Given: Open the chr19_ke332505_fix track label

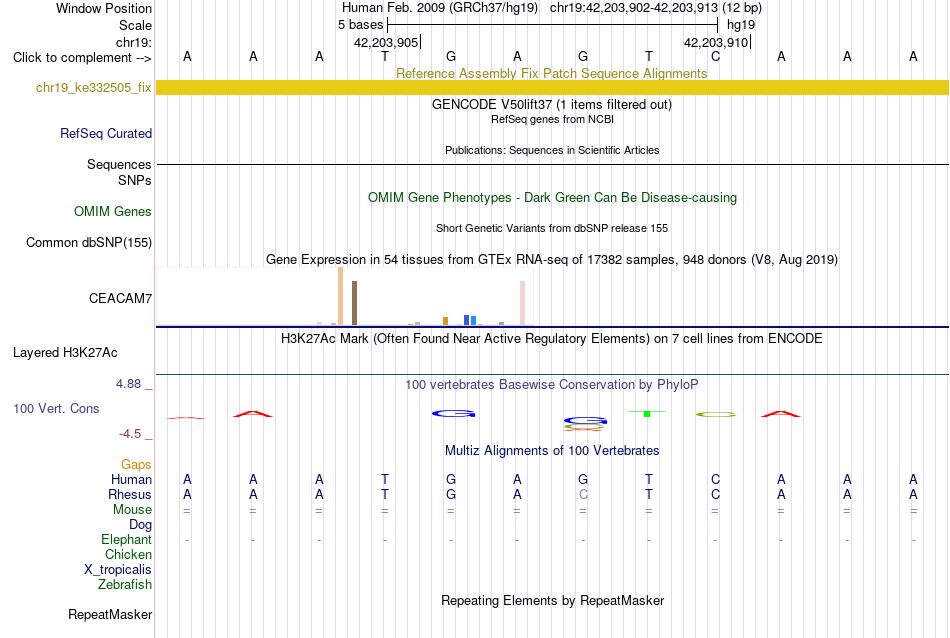Looking at the screenshot, I should (x=93, y=87).
